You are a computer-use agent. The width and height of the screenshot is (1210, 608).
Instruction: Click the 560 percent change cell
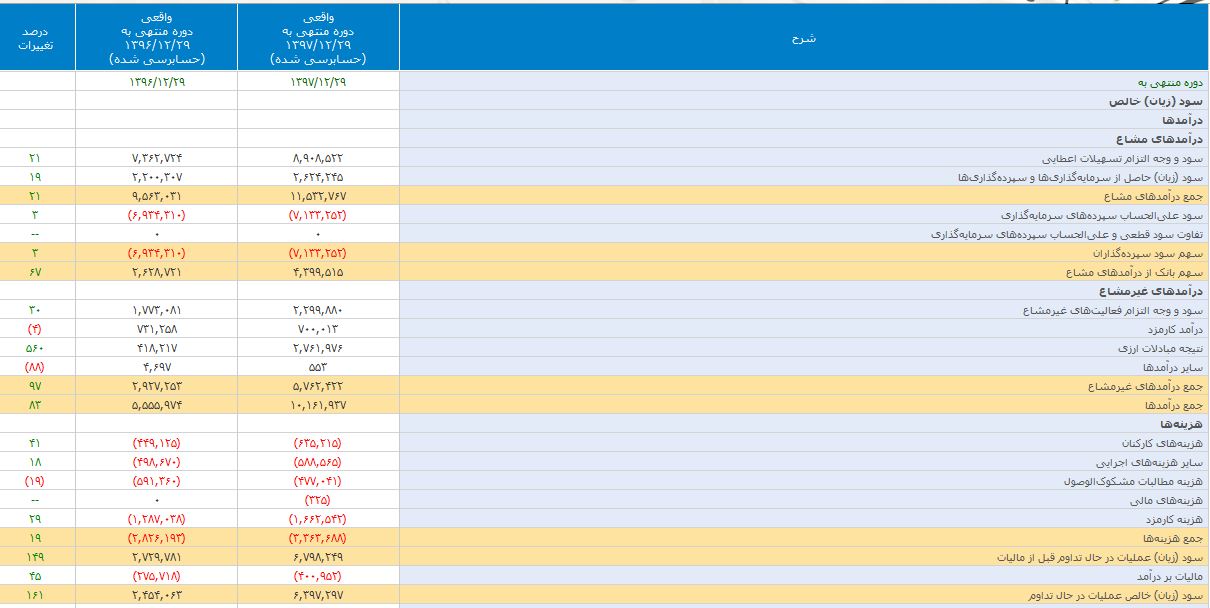[38, 348]
